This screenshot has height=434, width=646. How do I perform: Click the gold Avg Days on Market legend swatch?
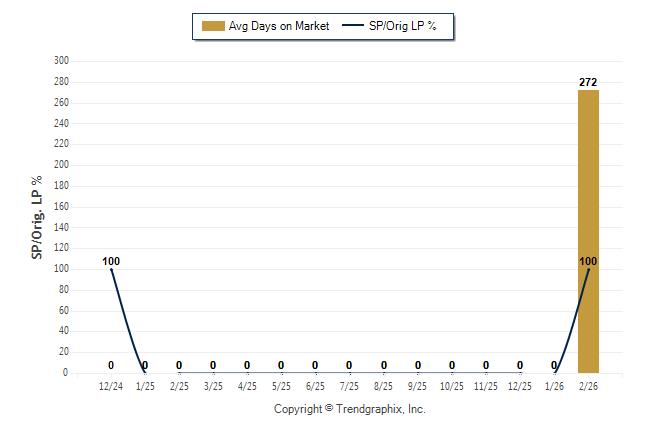coord(212,26)
